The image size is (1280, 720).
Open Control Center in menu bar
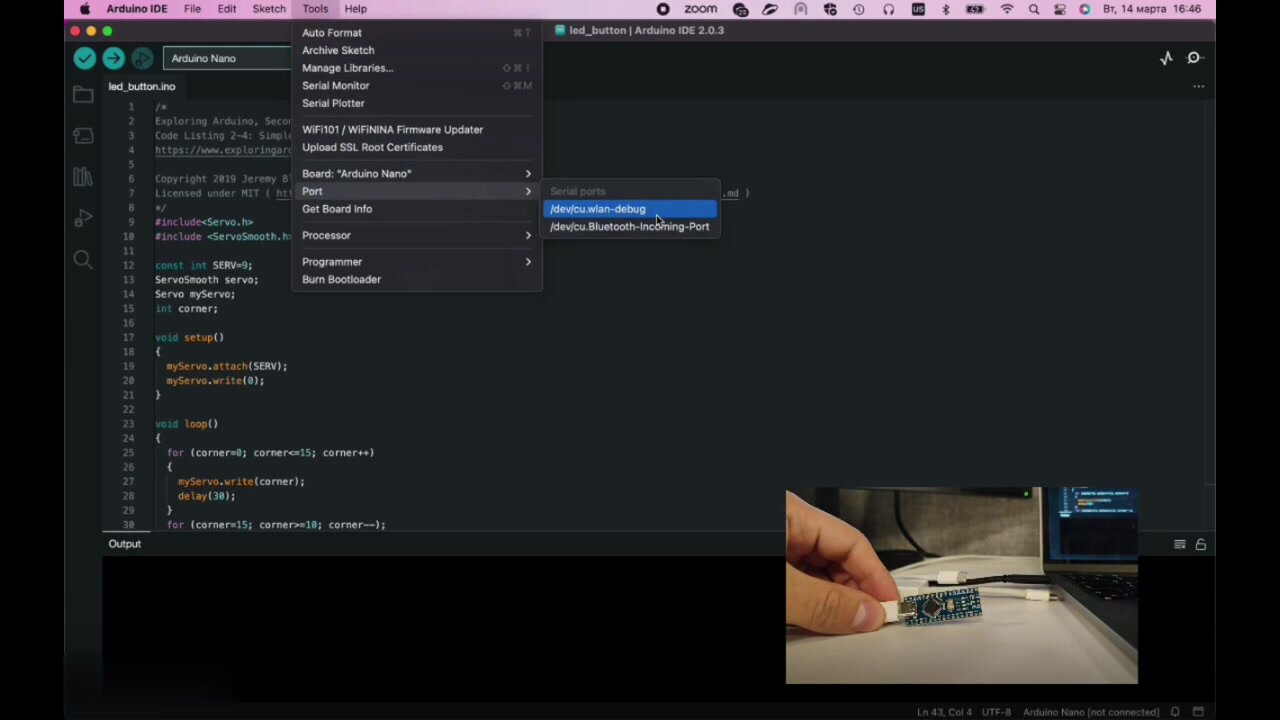pyautogui.click(x=1061, y=9)
